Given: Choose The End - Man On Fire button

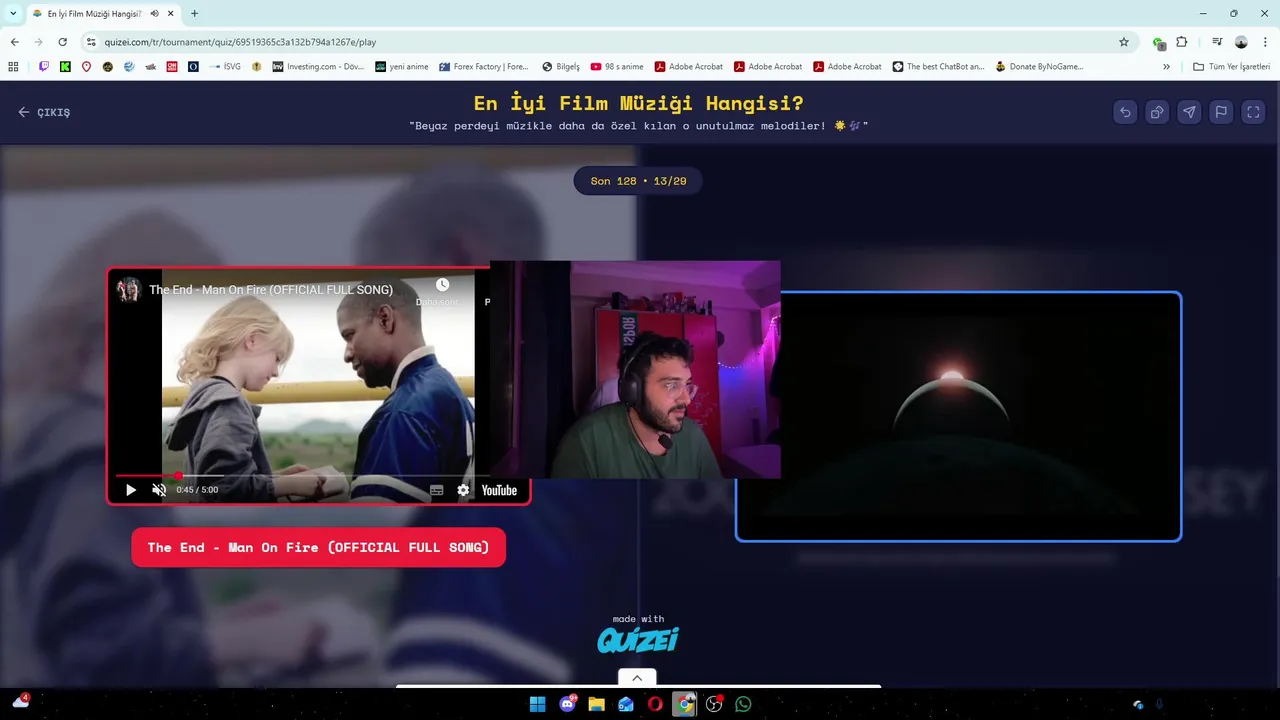Looking at the screenshot, I should pos(318,547).
